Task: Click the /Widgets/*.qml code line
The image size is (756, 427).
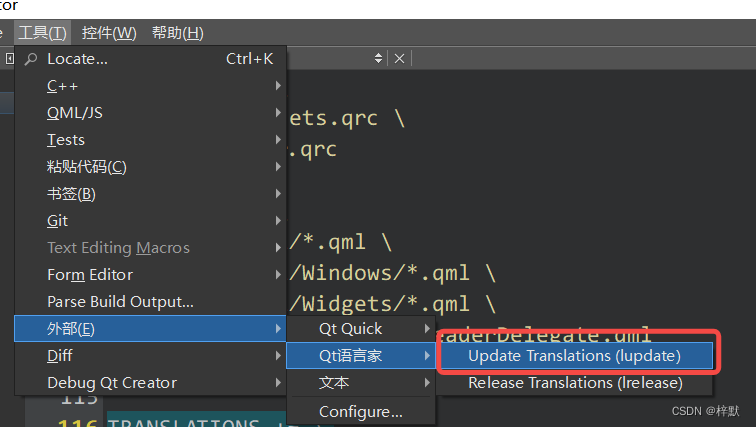Action: 392,304
